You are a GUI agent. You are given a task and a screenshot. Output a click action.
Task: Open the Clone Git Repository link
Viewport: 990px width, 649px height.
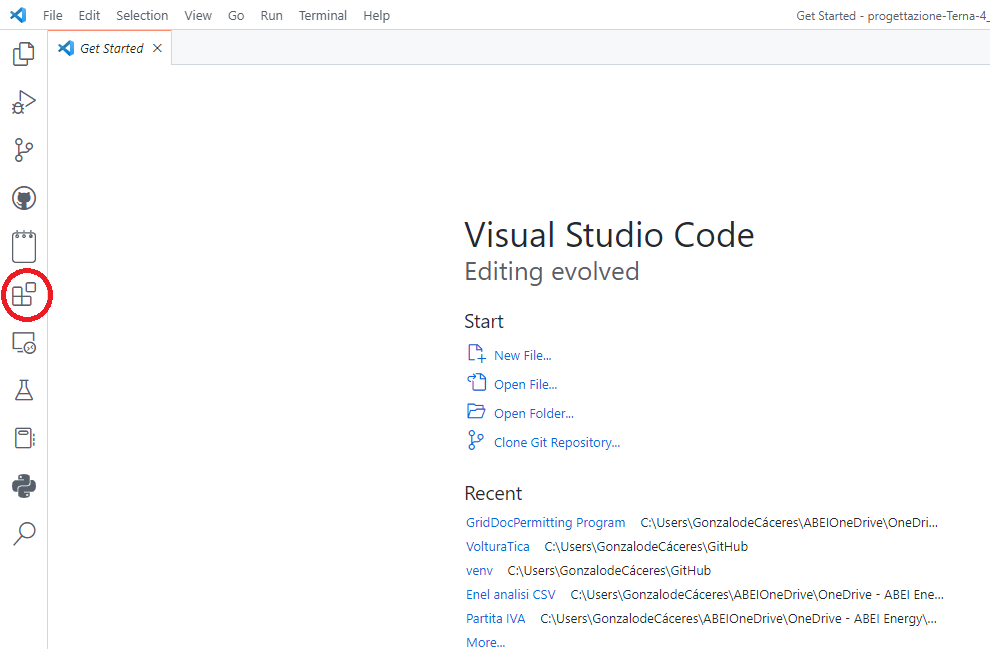pyautogui.click(x=556, y=442)
